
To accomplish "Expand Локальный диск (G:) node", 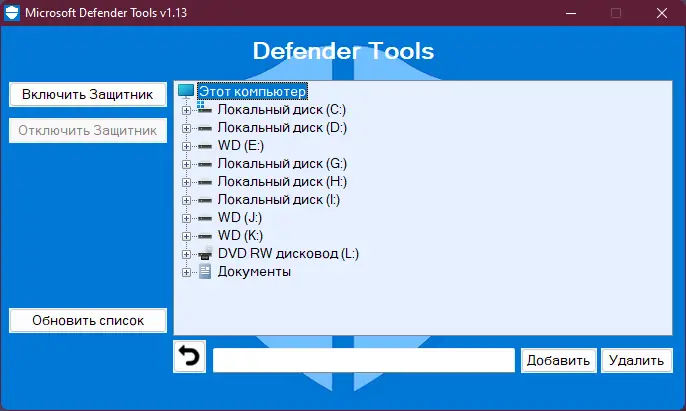I will tap(186, 164).
